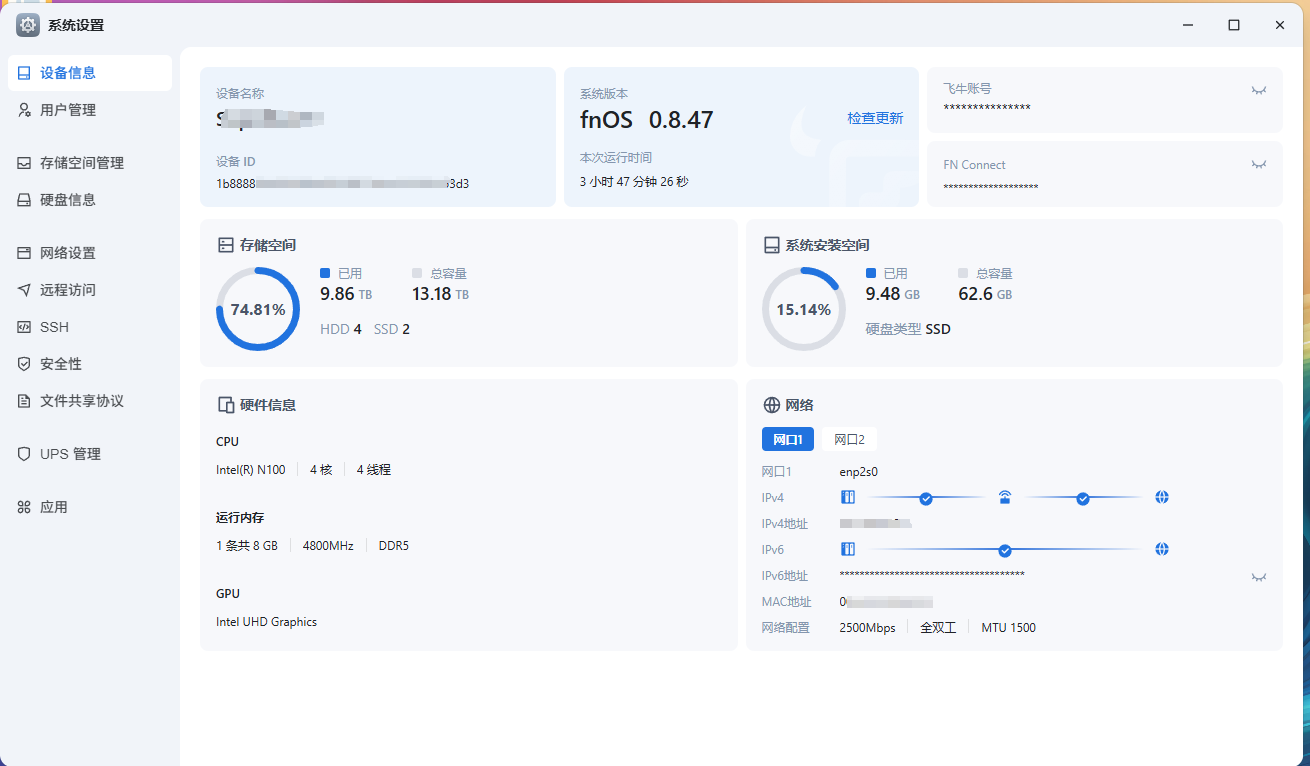The image size is (1310, 766).
Task: Click the blurred 设备名称 value
Action: 270,119
